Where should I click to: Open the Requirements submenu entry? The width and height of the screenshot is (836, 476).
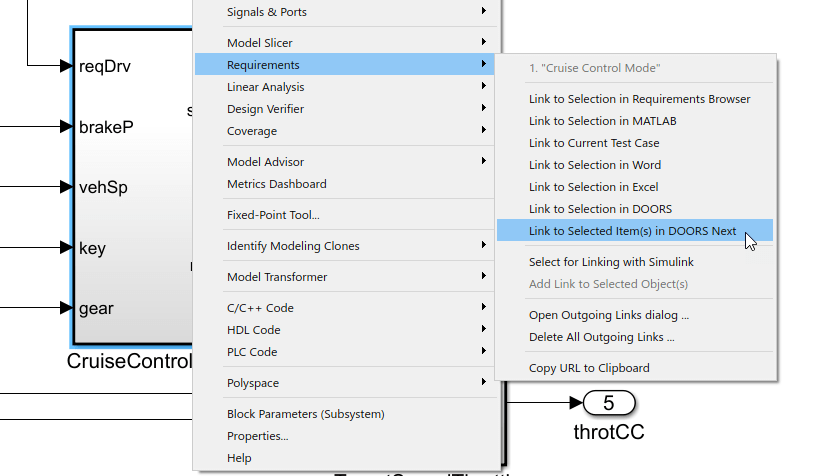tap(263, 65)
